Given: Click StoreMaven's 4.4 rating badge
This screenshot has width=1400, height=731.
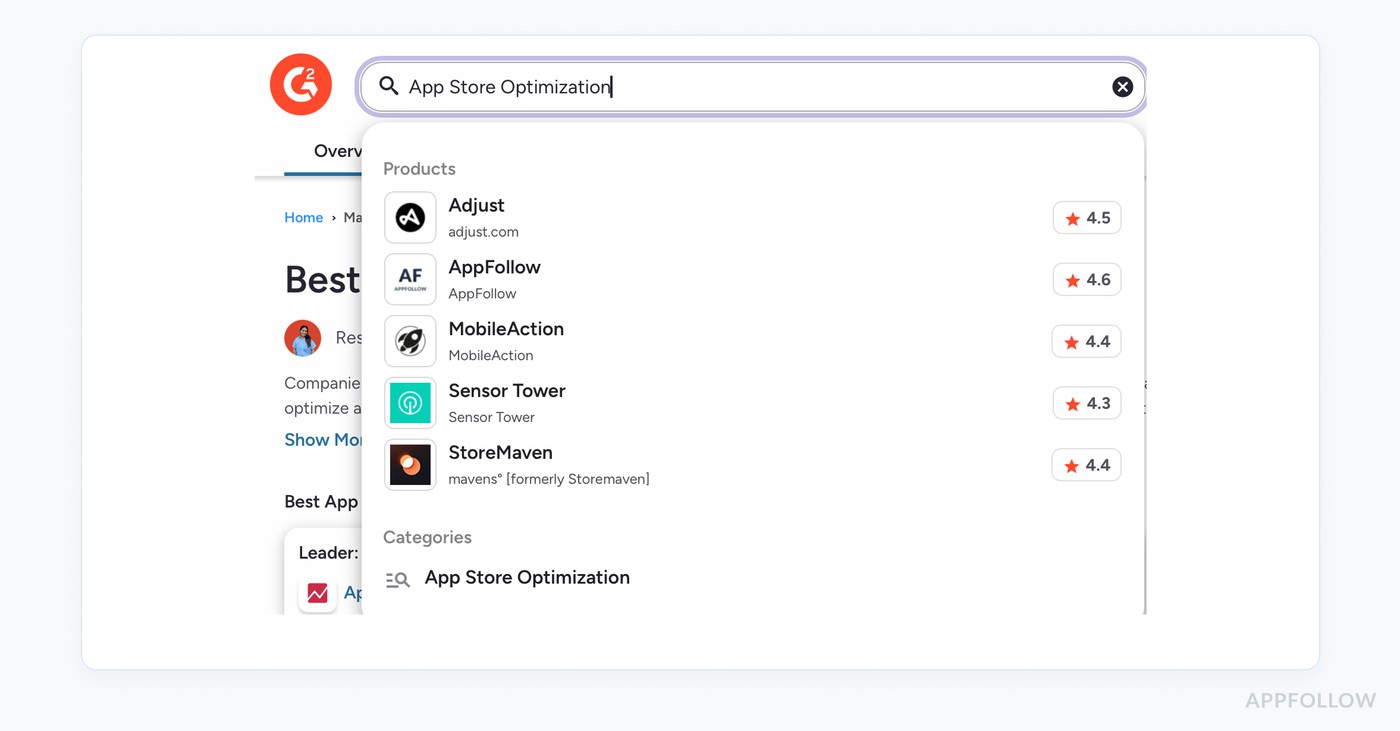Looking at the screenshot, I should tap(1086, 466).
